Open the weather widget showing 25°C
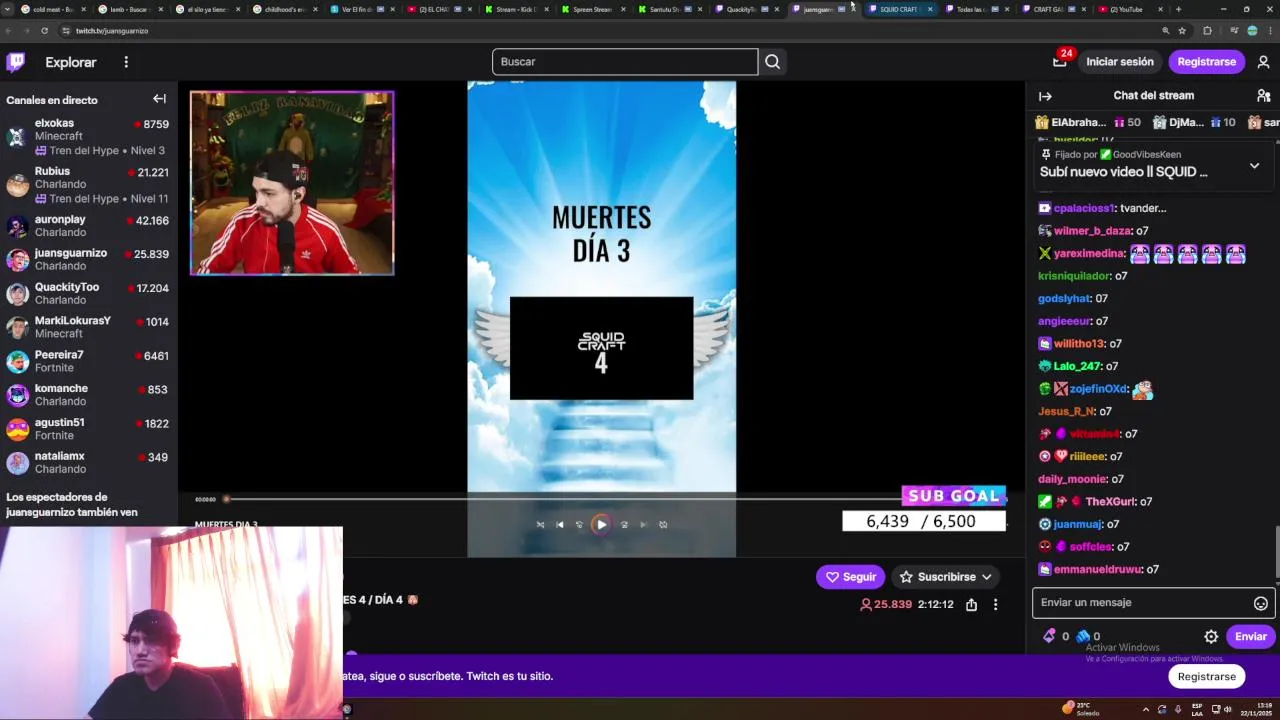1280x720 pixels. (x=1081, y=709)
